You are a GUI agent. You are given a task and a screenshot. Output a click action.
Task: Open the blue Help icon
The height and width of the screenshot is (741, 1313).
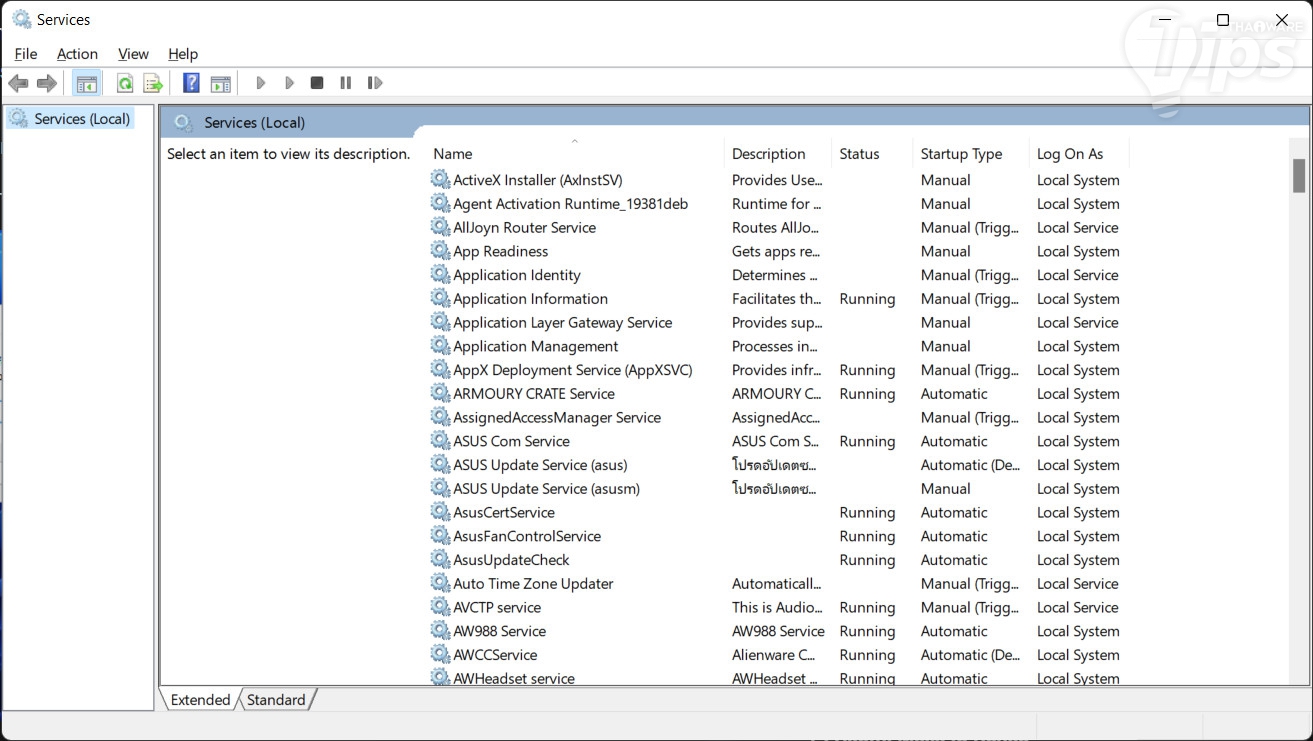tap(191, 83)
